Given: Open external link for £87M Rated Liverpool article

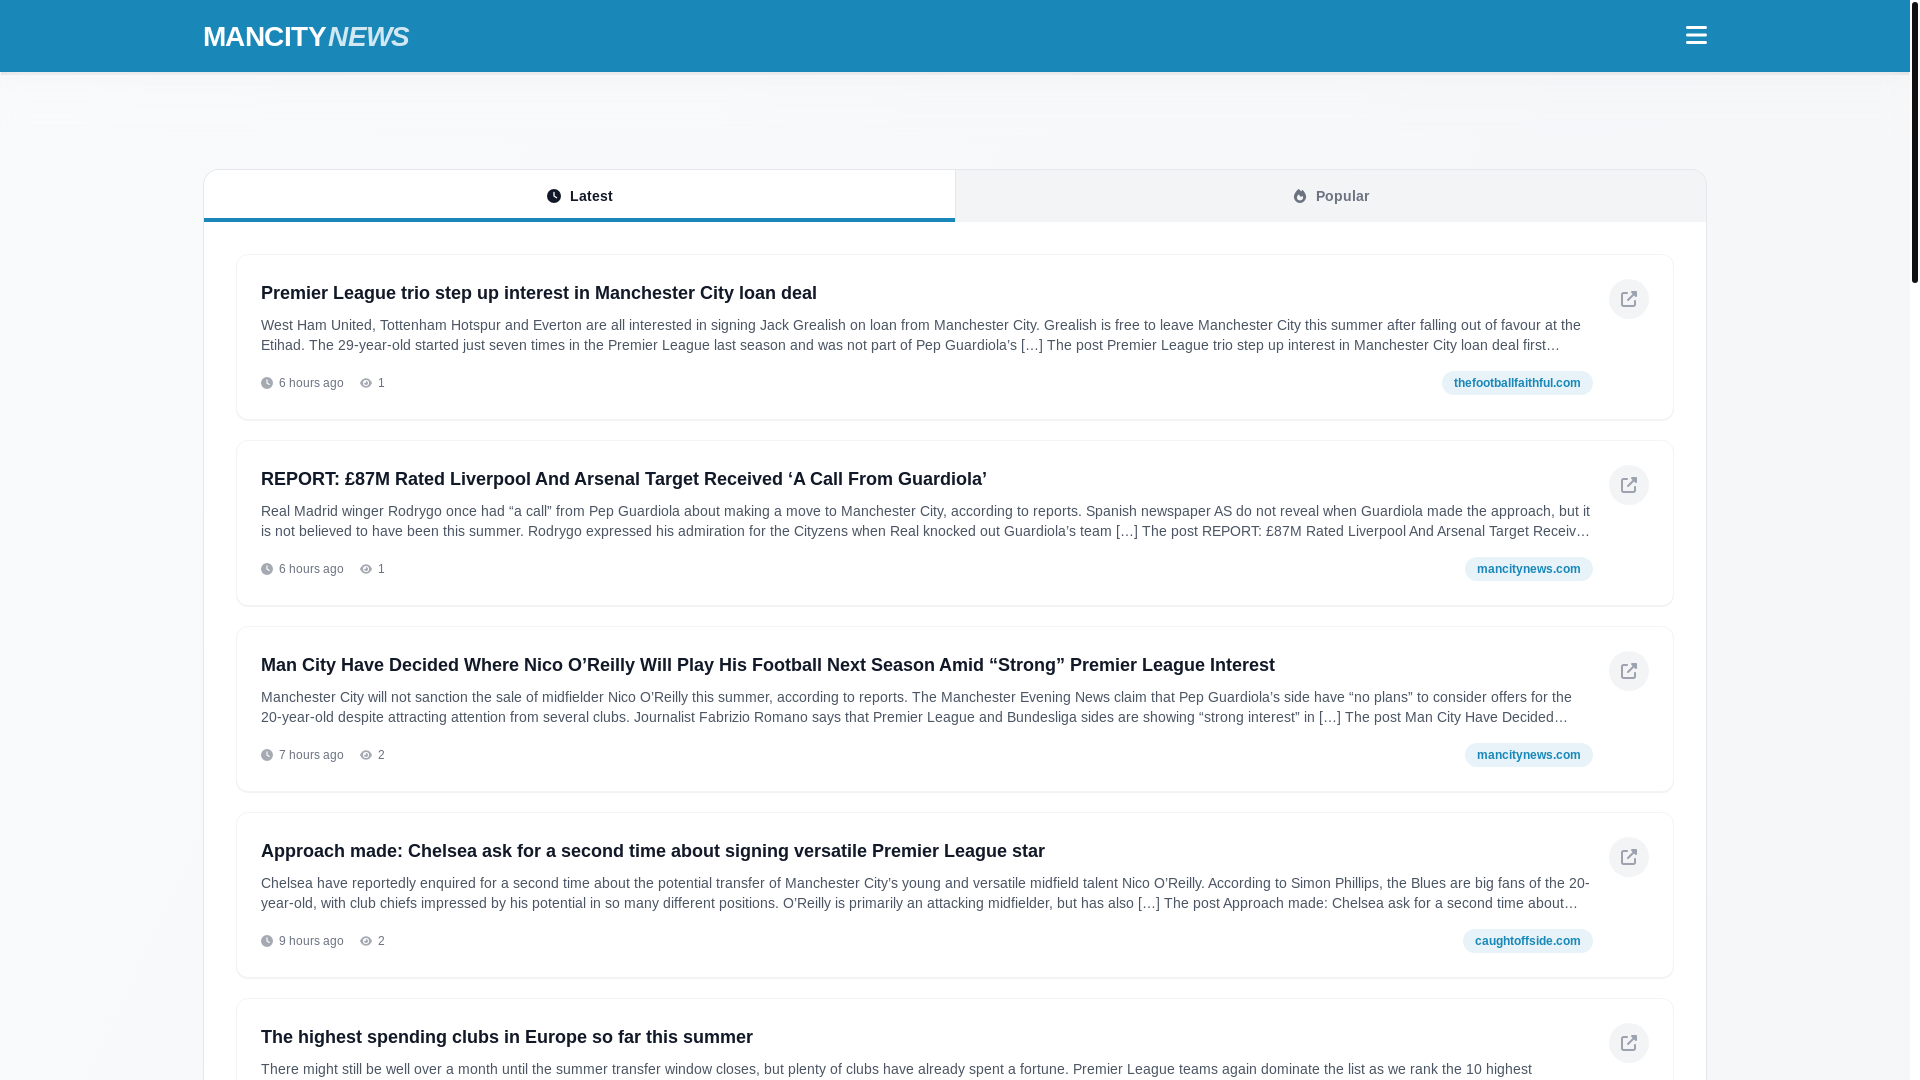Looking at the screenshot, I should point(1628,485).
